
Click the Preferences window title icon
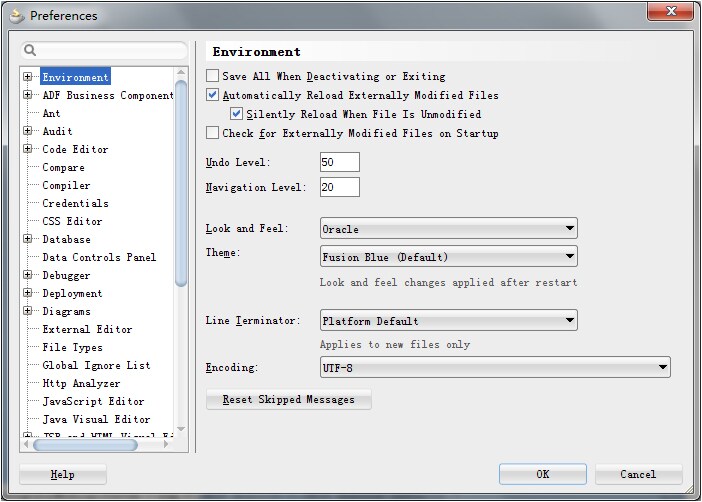click(17, 15)
